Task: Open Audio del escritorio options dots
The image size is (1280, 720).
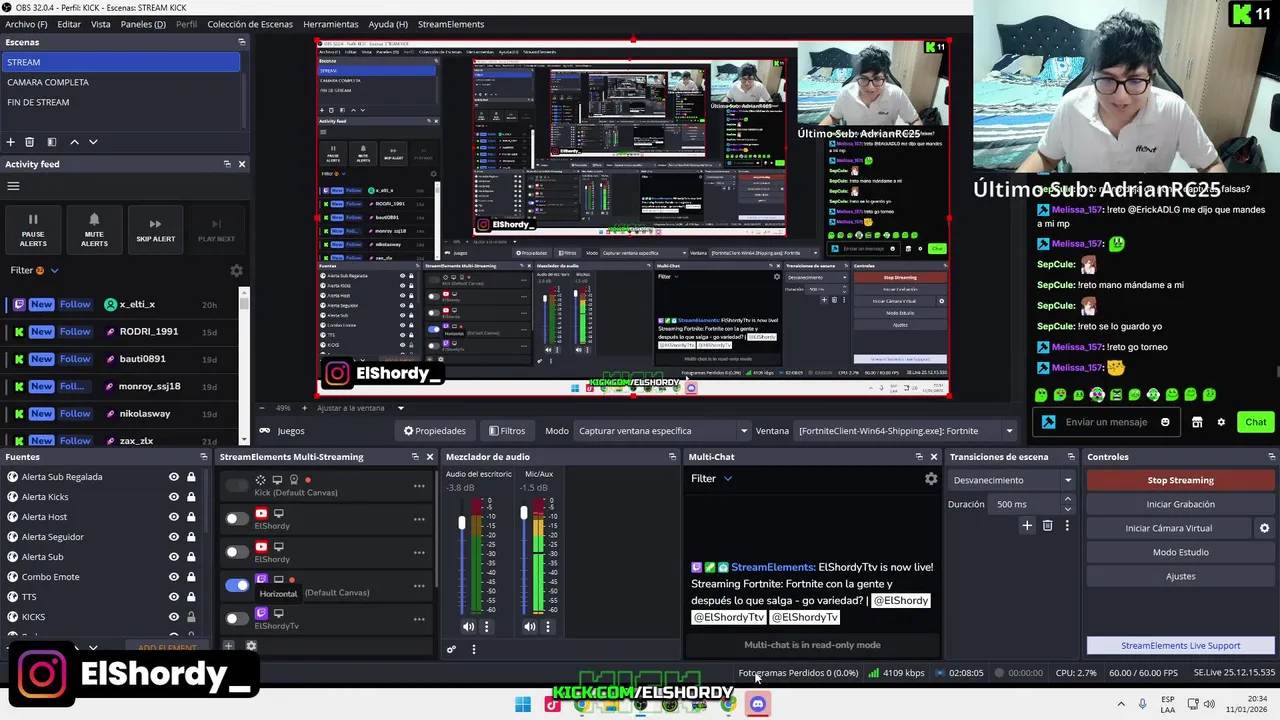Action: (x=486, y=627)
